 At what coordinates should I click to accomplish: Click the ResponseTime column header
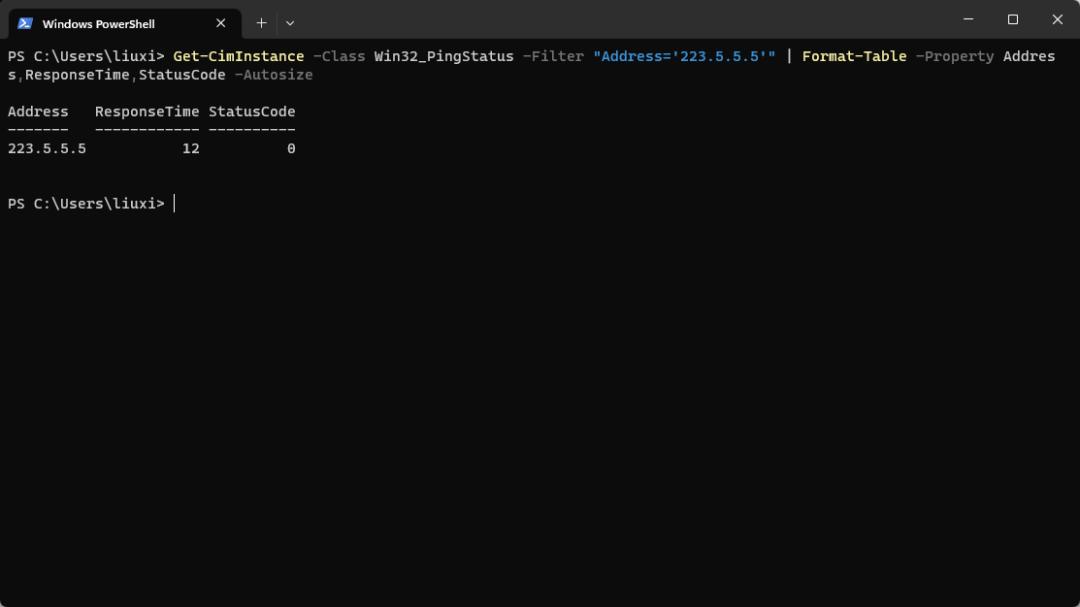147,112
